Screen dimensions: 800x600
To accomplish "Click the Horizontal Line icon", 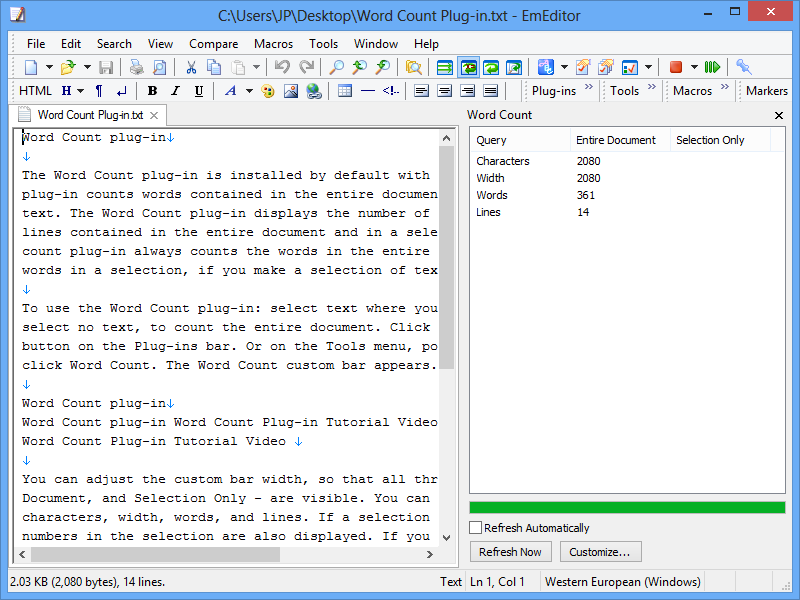I will pos(368,91).
